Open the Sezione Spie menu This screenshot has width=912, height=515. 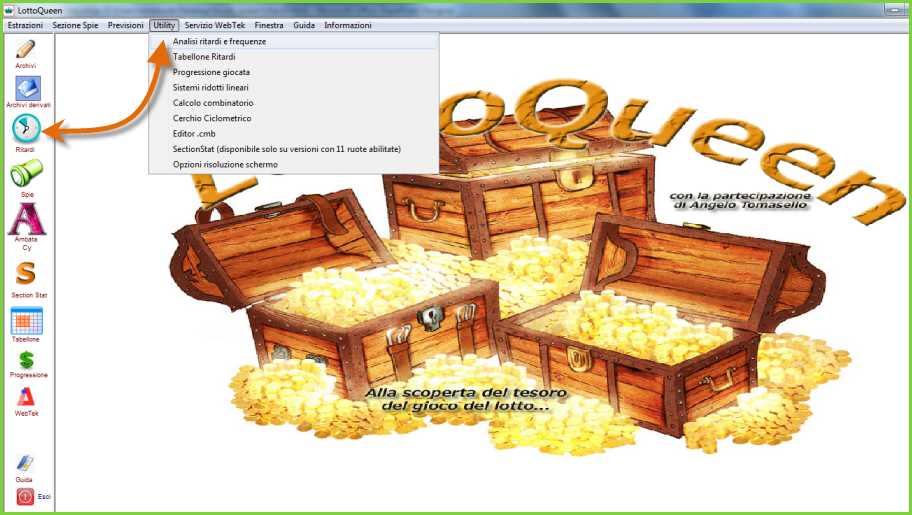tap(76, 25)
